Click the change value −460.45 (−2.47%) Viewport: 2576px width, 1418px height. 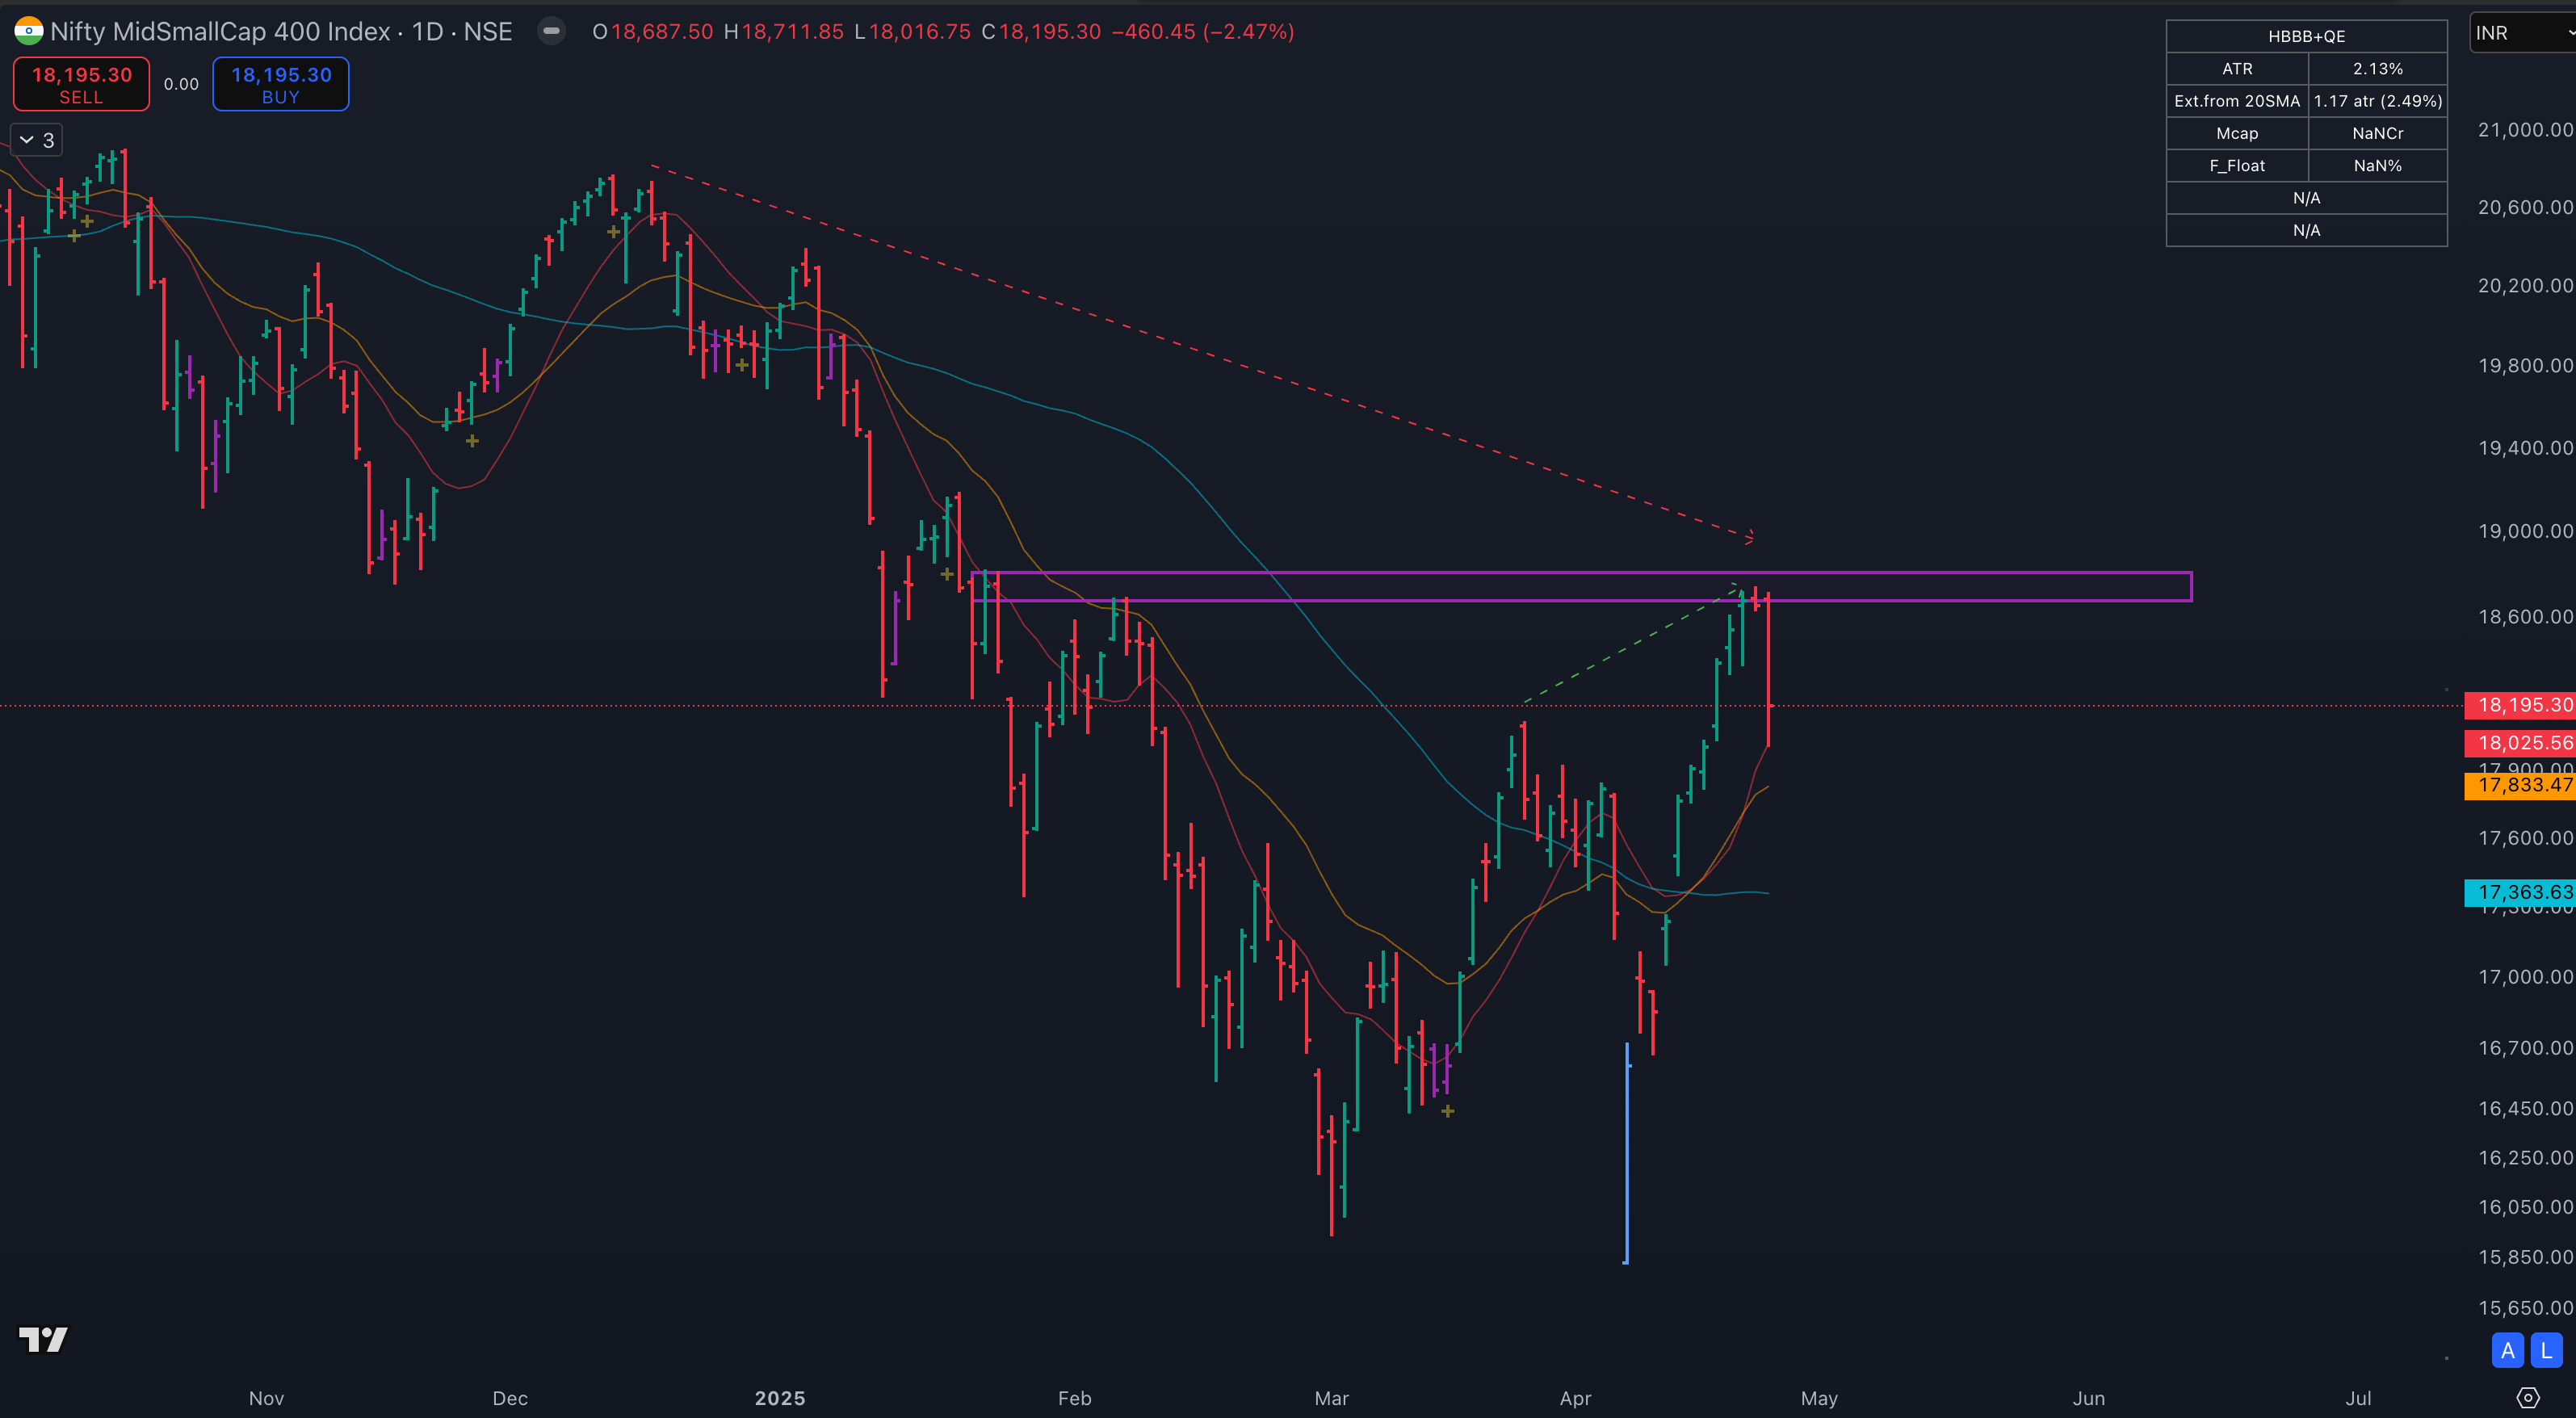click(x=1203, y=32)
